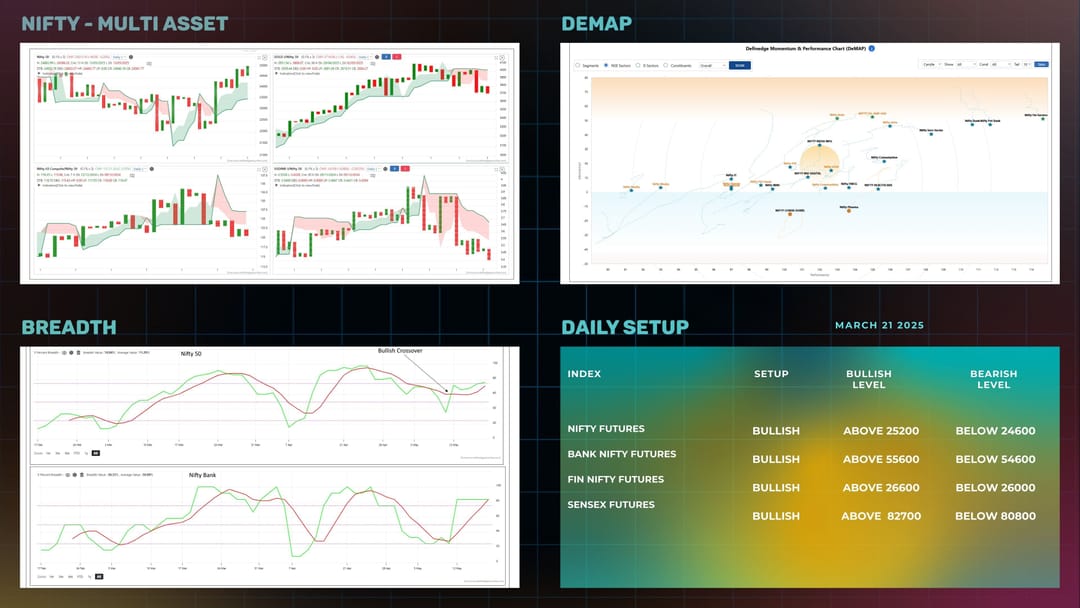Viewport: 1080px width, 608px height.
Task: Click the blue button on the Gold ratio chart header
Action: click(386, 56)
